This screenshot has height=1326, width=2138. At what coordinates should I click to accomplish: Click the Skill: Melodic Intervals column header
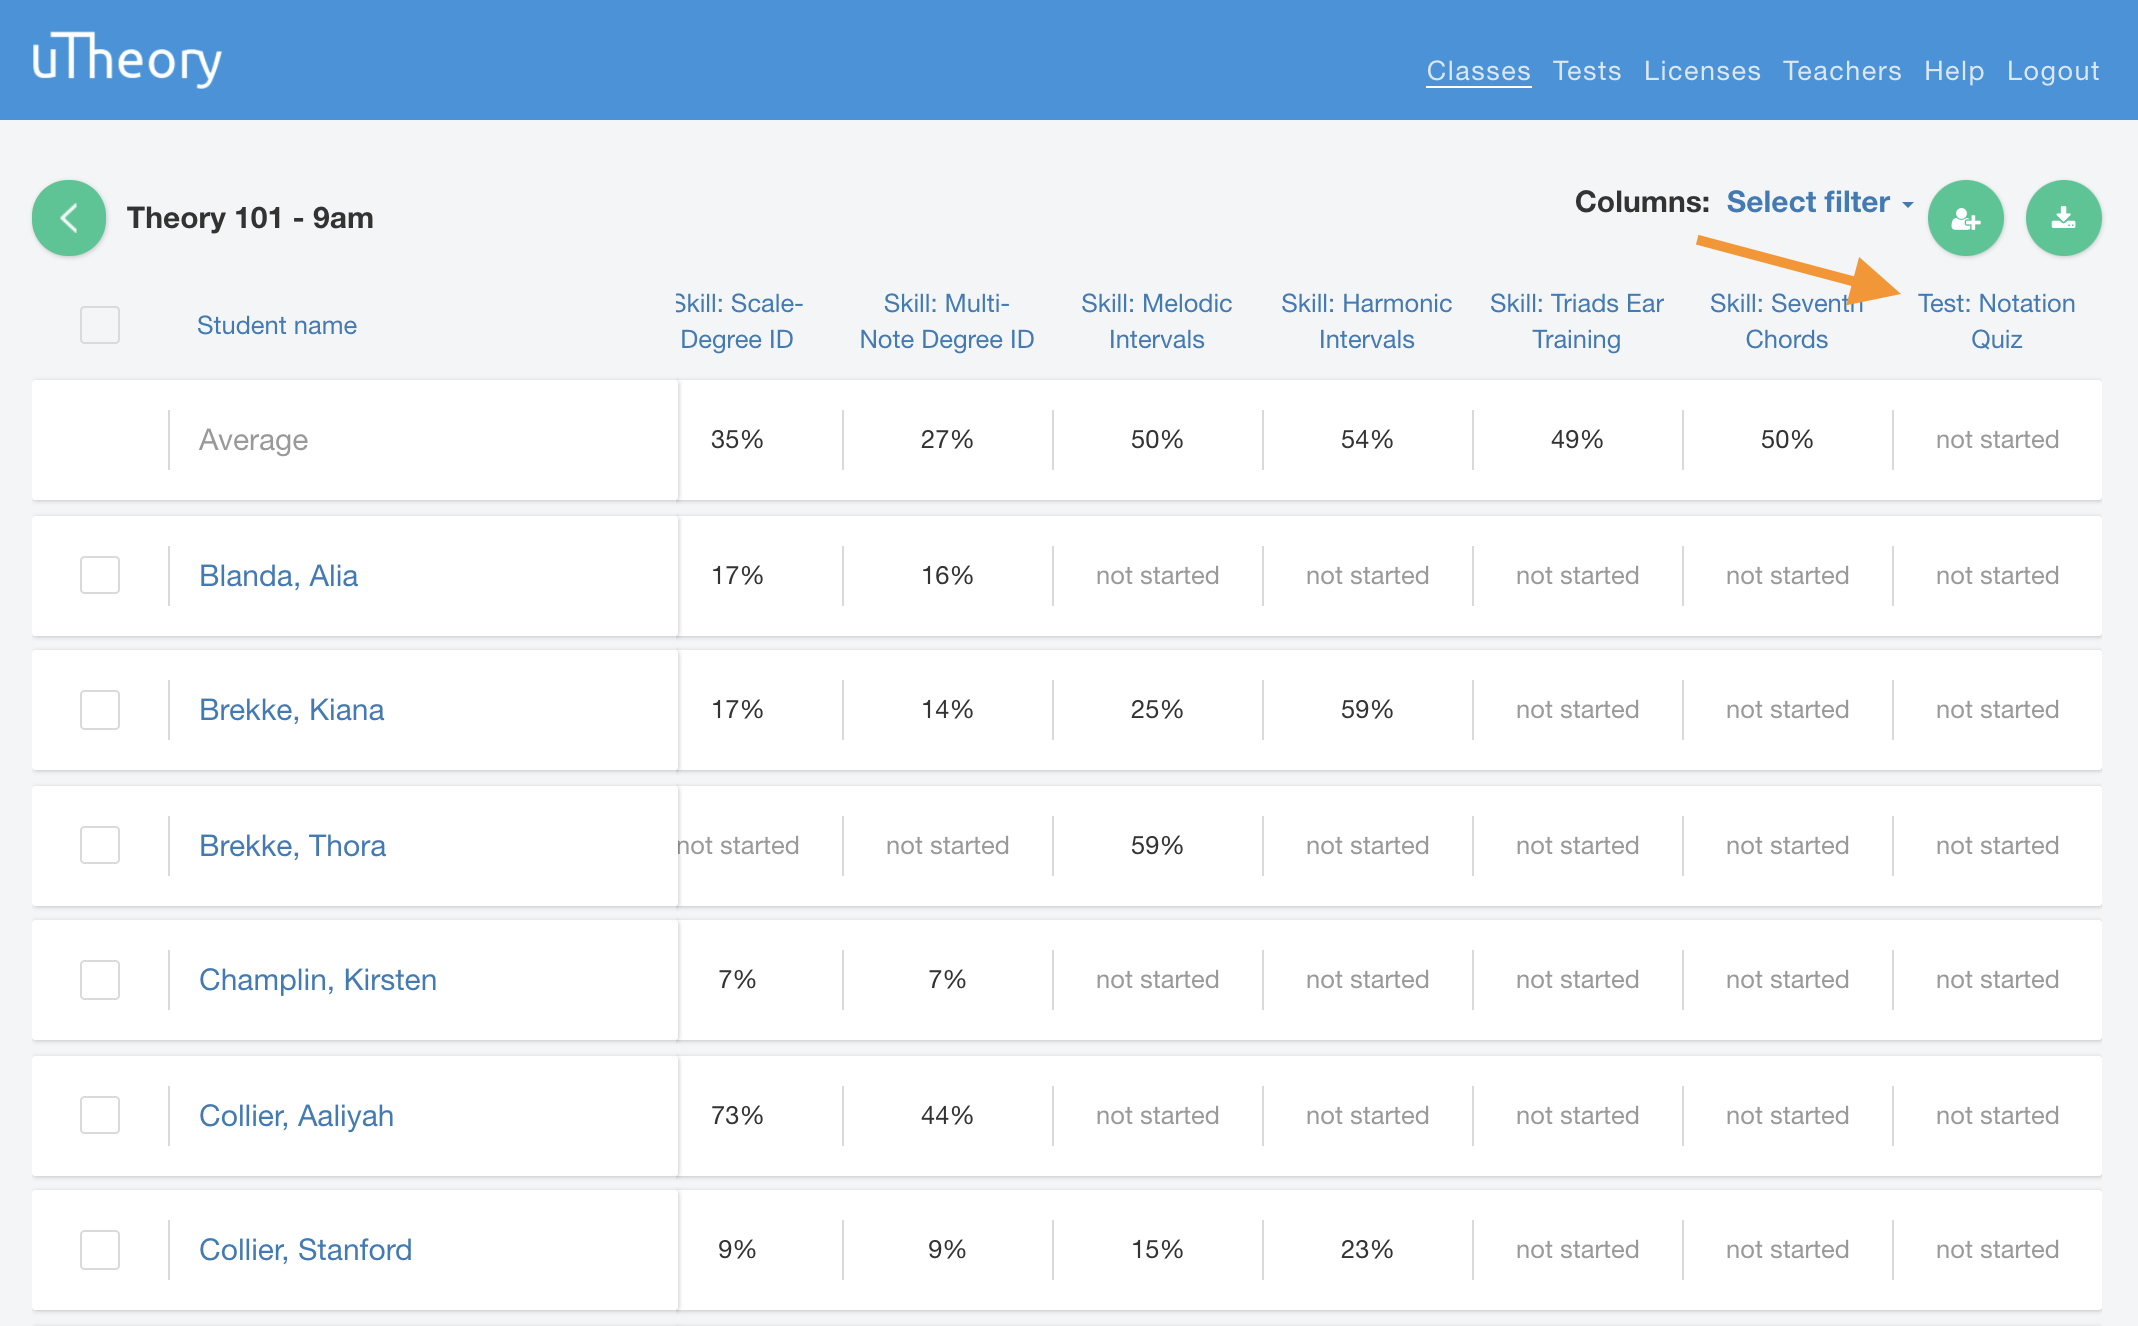(x=1157, y=321)
